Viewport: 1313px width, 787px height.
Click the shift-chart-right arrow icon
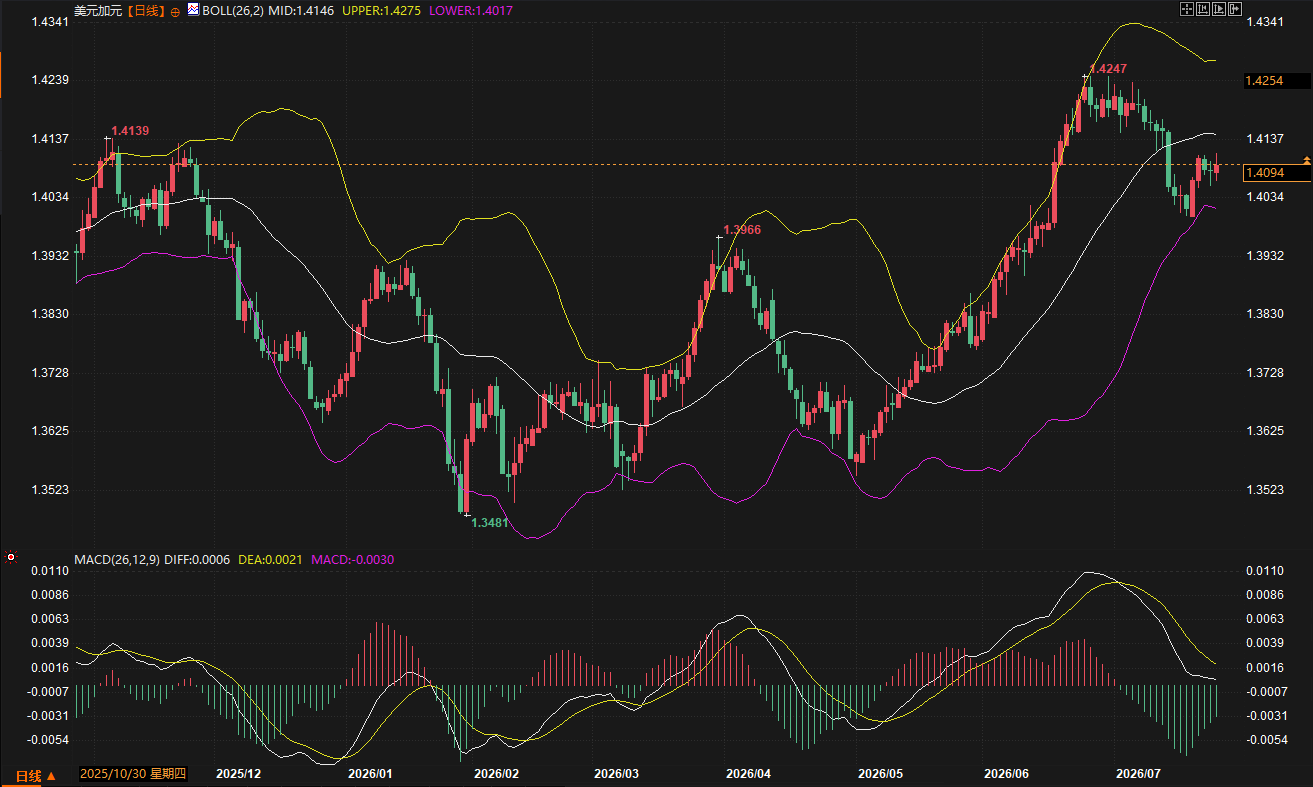click(x=1235, y=9)
